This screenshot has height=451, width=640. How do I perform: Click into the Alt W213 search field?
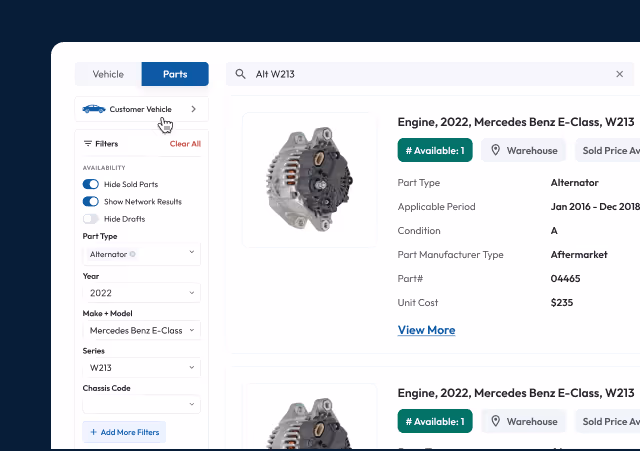tap(430, 74)
